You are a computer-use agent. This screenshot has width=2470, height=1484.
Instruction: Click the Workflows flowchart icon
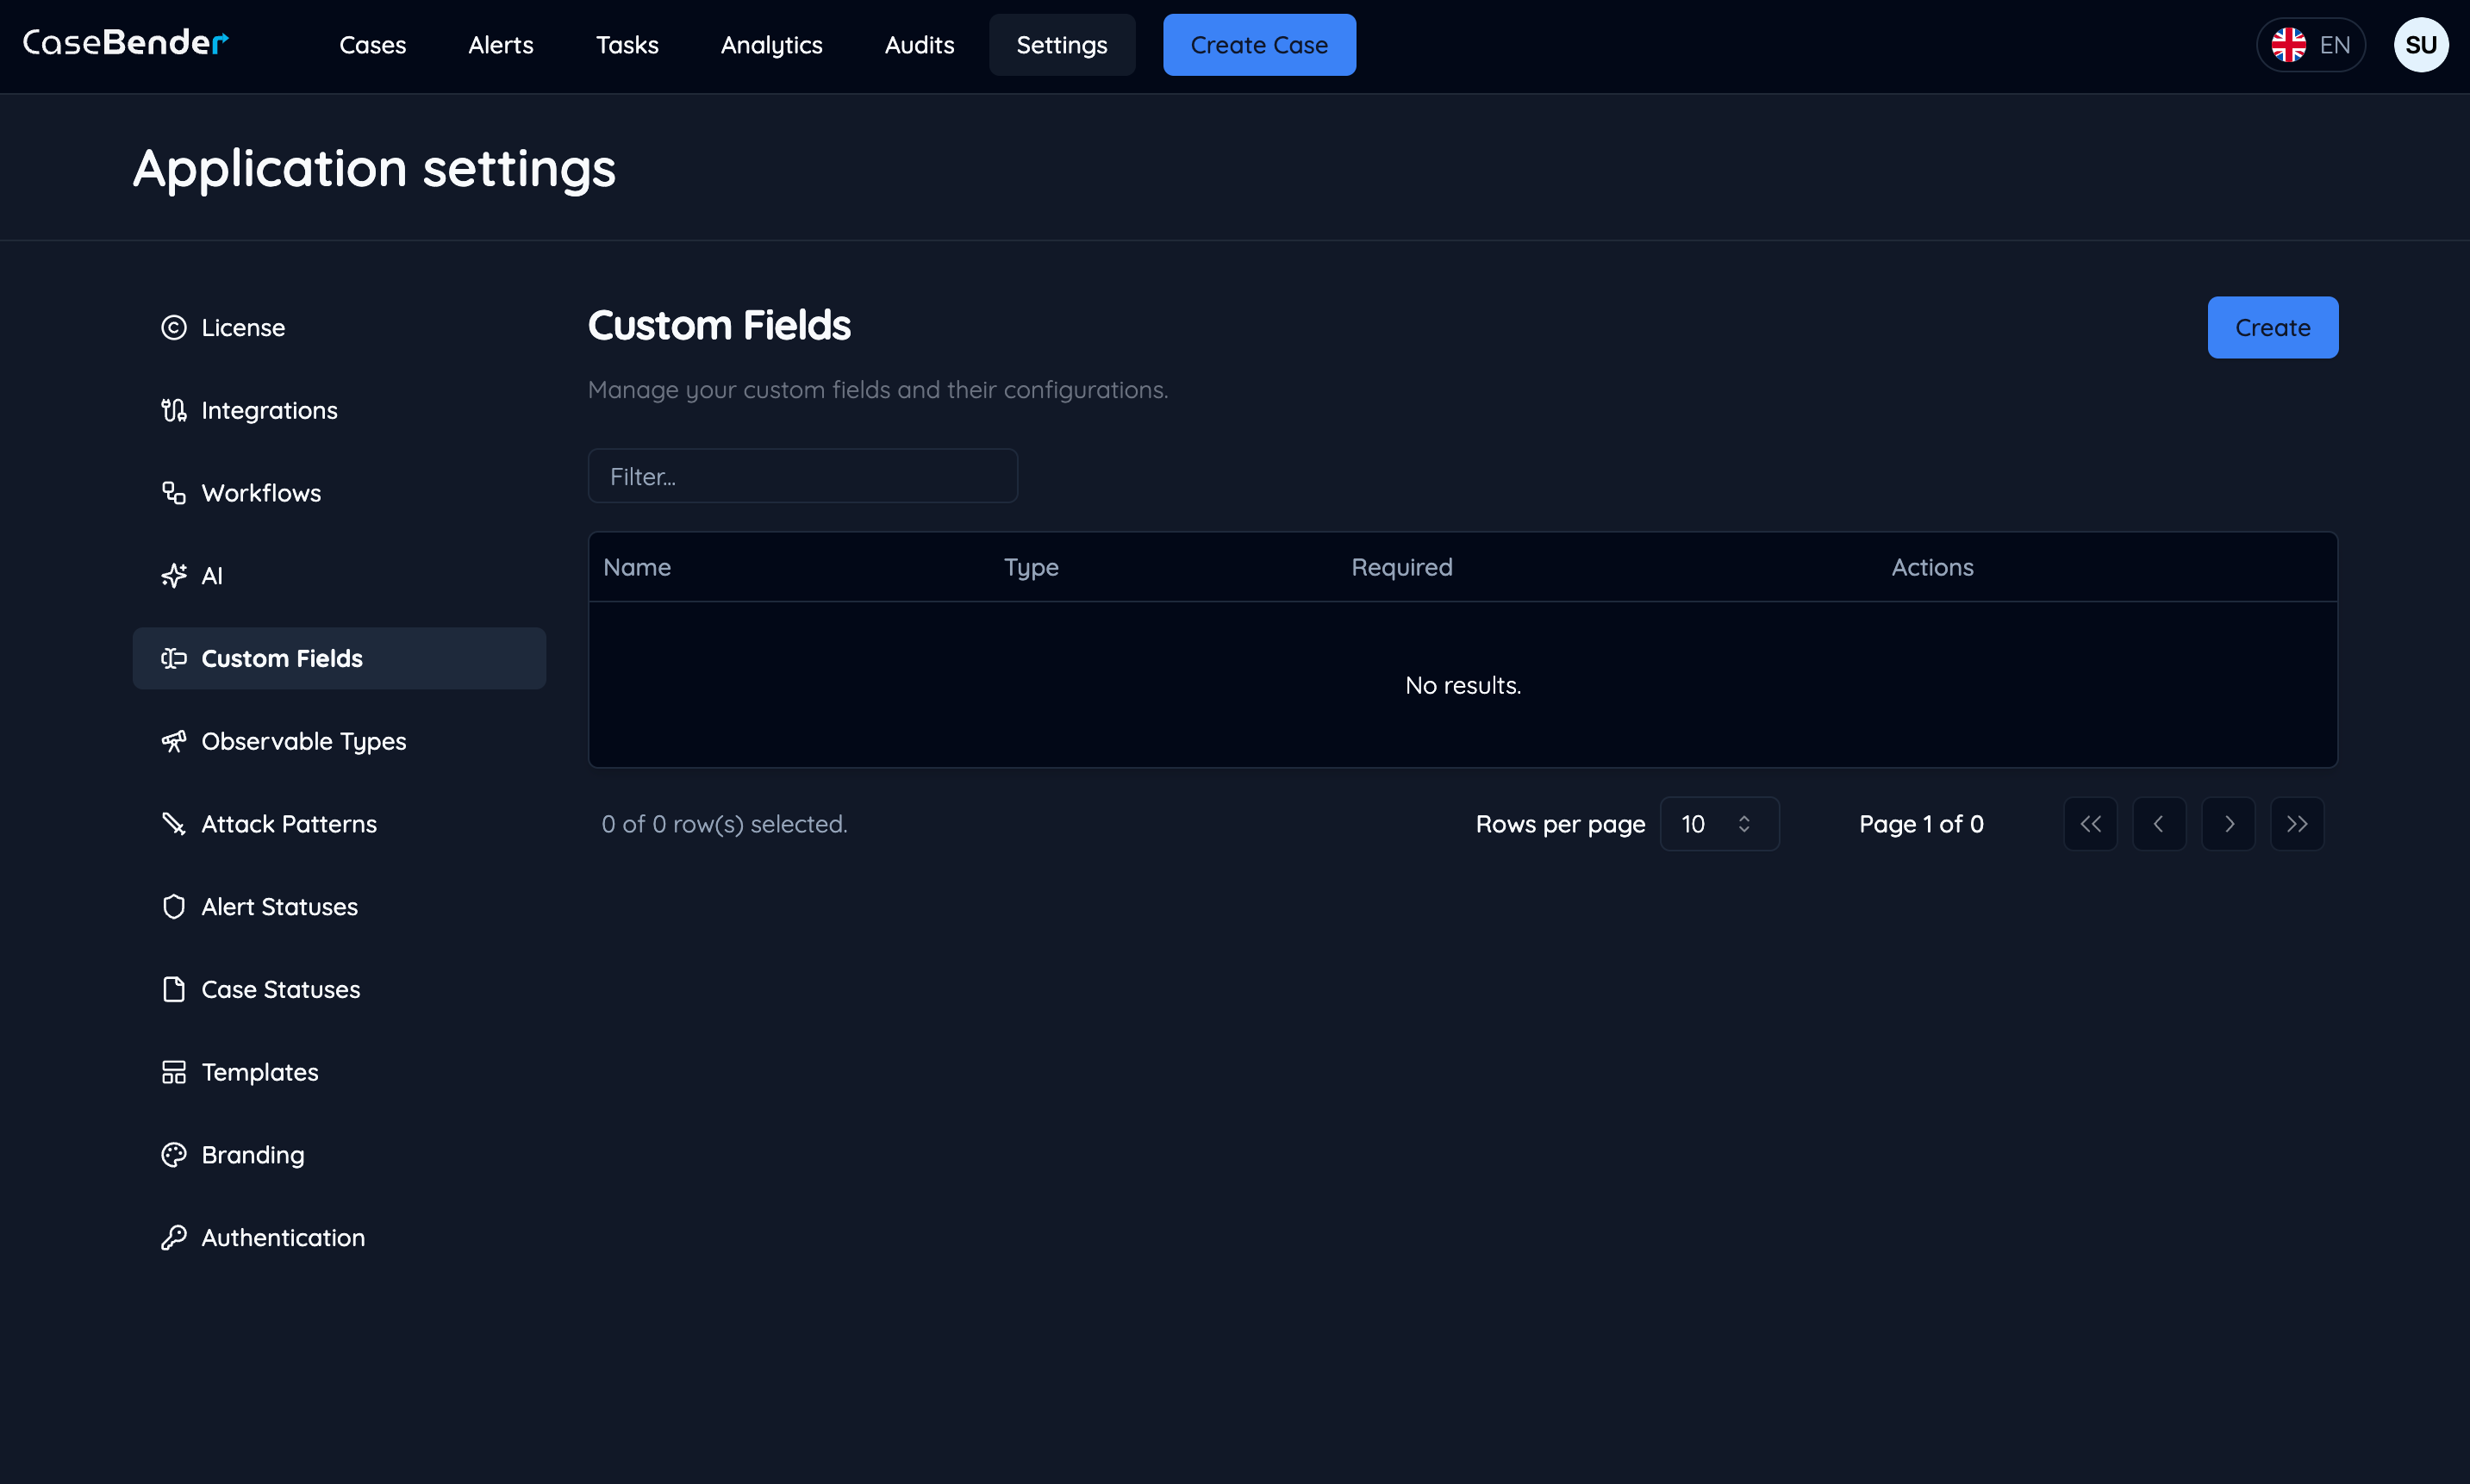pos(174,492)
